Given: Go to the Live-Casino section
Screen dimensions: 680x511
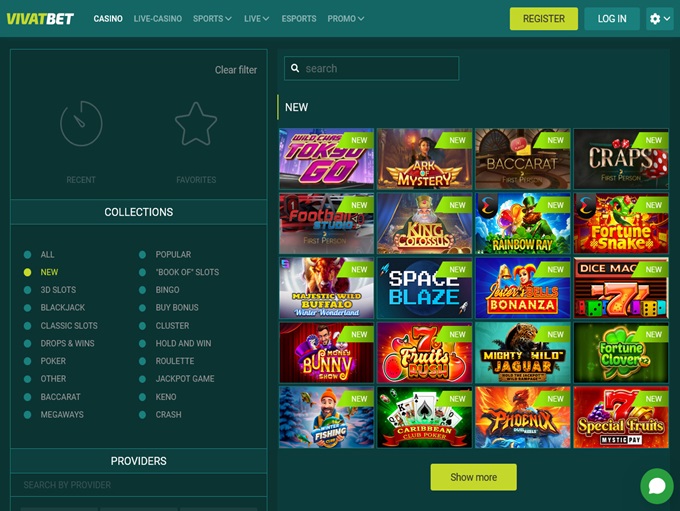Looking at the screenshot, I should (158, 19).
